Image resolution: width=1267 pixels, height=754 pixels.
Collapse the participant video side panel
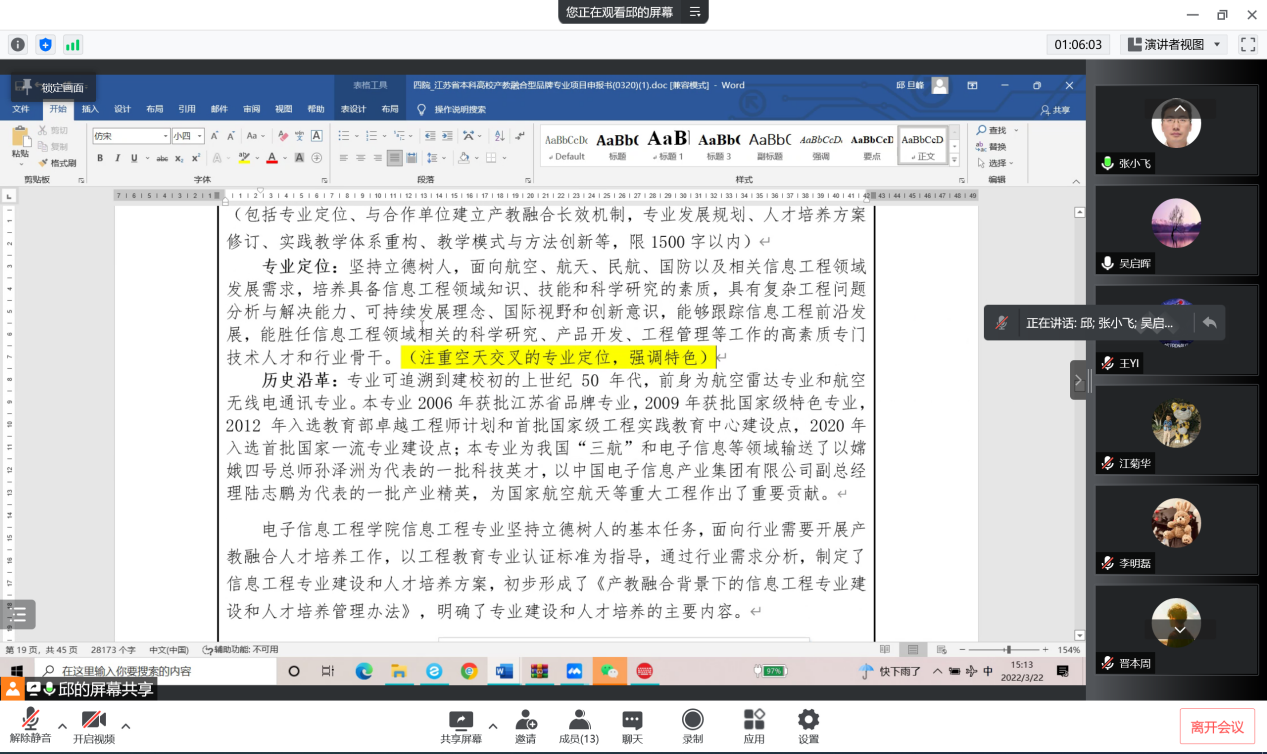(x=1078, y=380)
